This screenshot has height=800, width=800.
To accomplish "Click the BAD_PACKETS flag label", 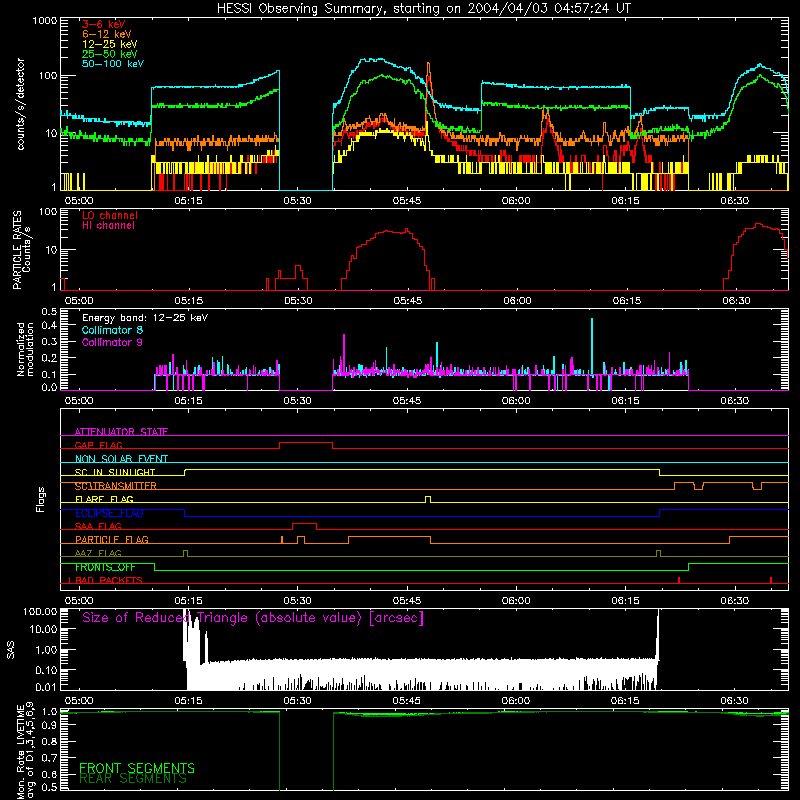I will point(109,580).
